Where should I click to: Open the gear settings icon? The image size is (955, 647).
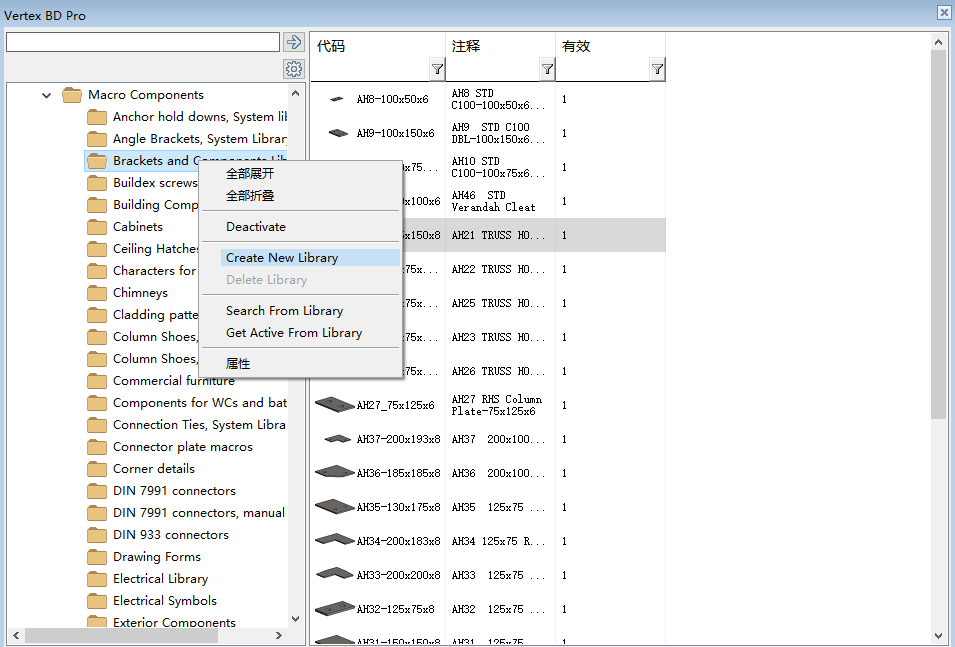(294, 69)
